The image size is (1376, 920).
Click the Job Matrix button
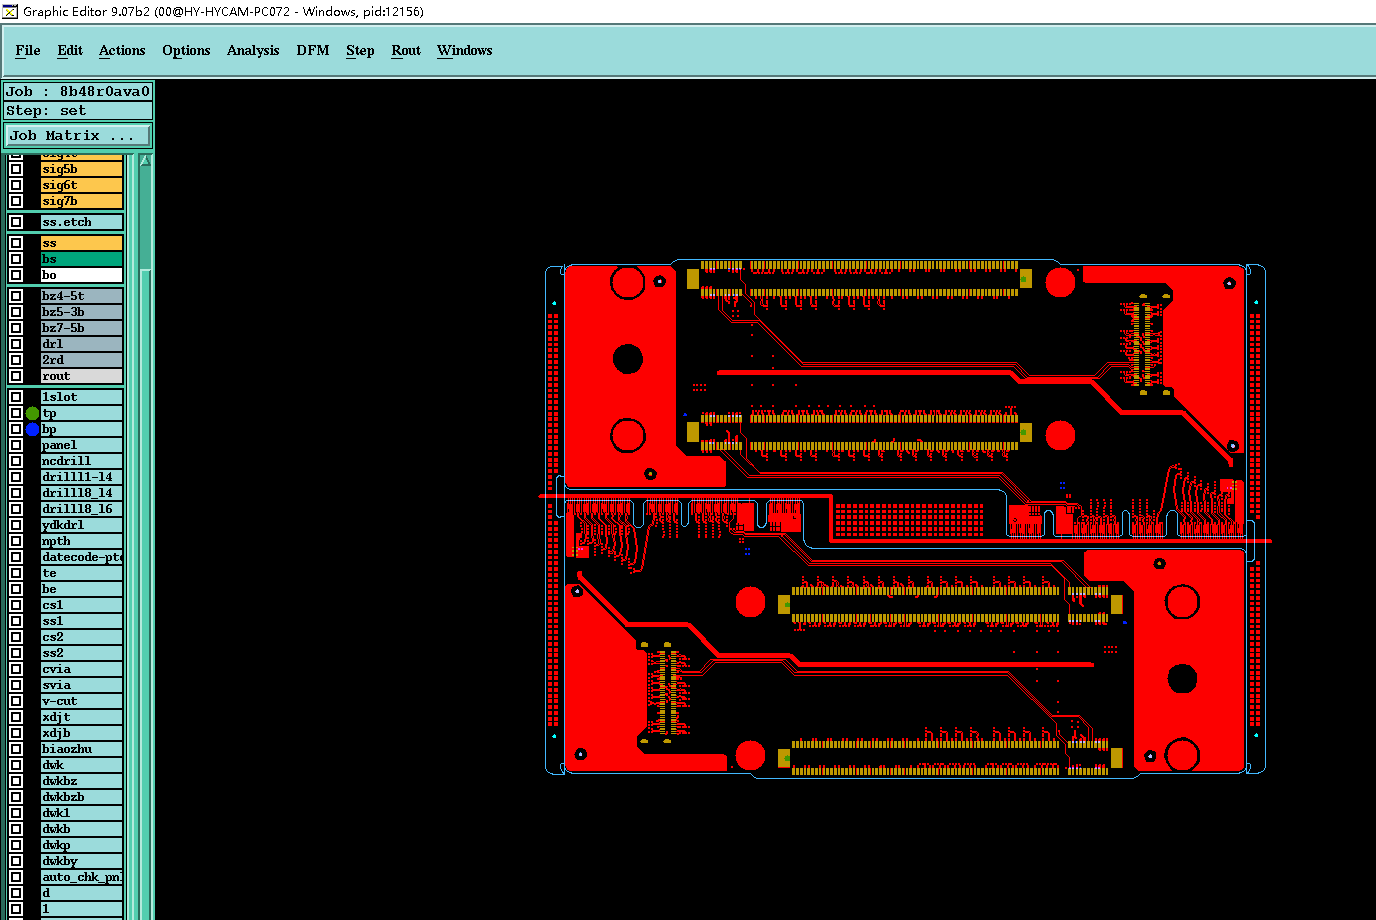78,135
